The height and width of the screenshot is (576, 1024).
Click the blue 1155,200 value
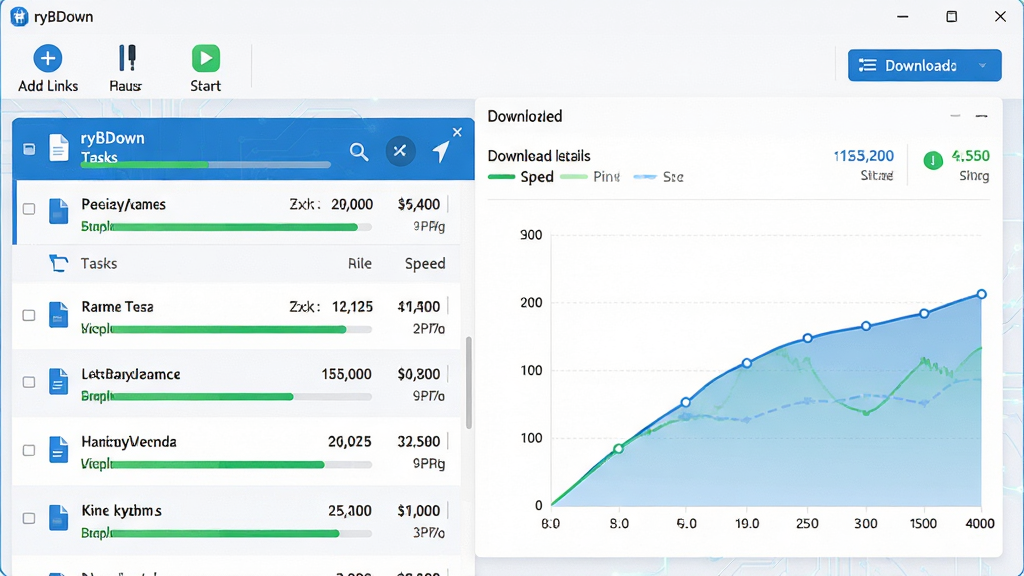pyautogui.click(x=863, y=156)
